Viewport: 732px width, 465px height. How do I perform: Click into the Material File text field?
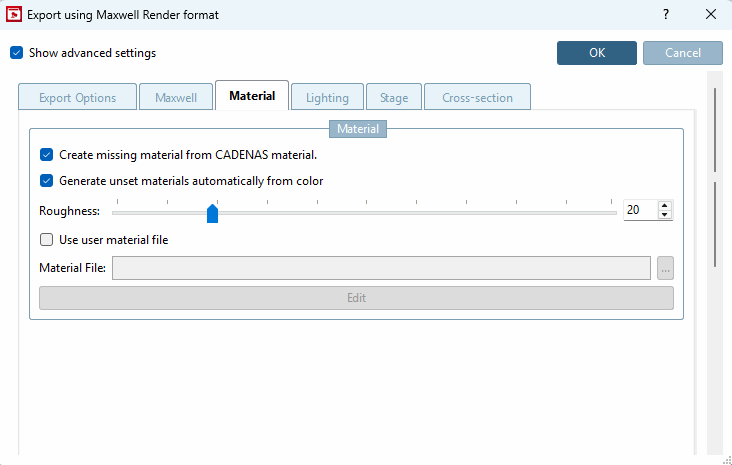click(381, 268)
